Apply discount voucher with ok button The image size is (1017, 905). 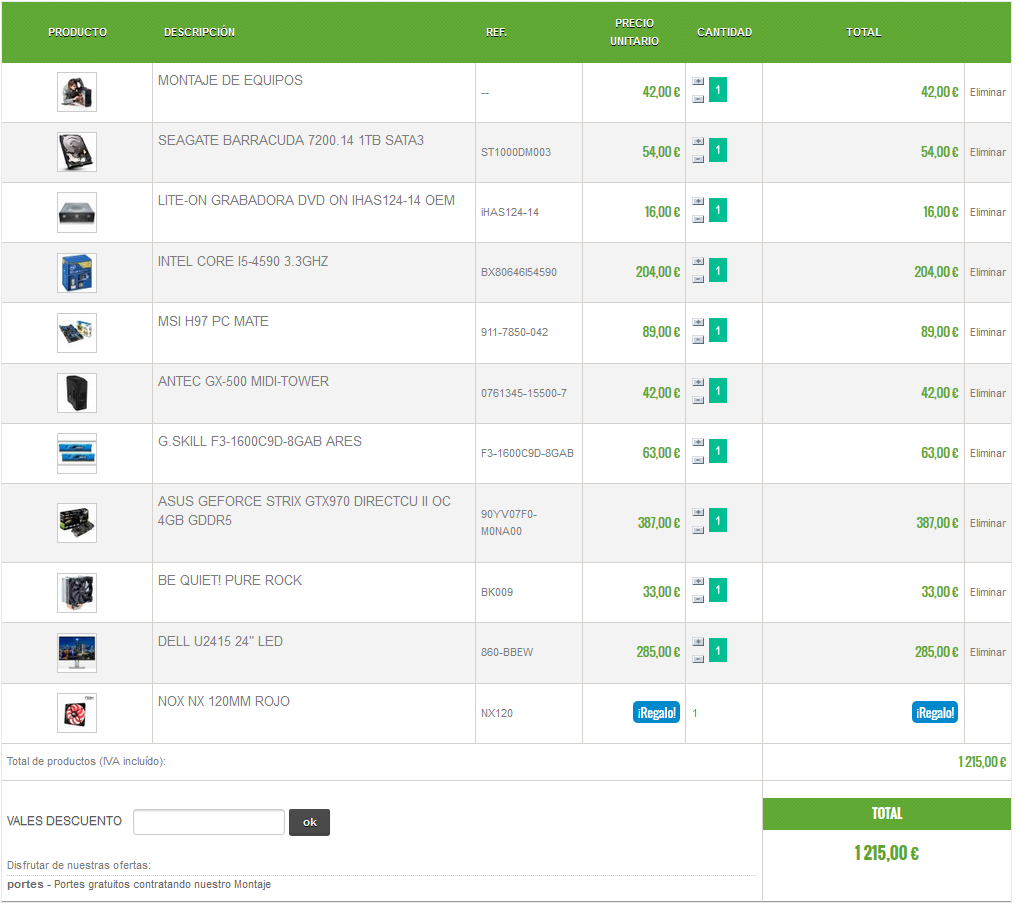pos(311,824)
